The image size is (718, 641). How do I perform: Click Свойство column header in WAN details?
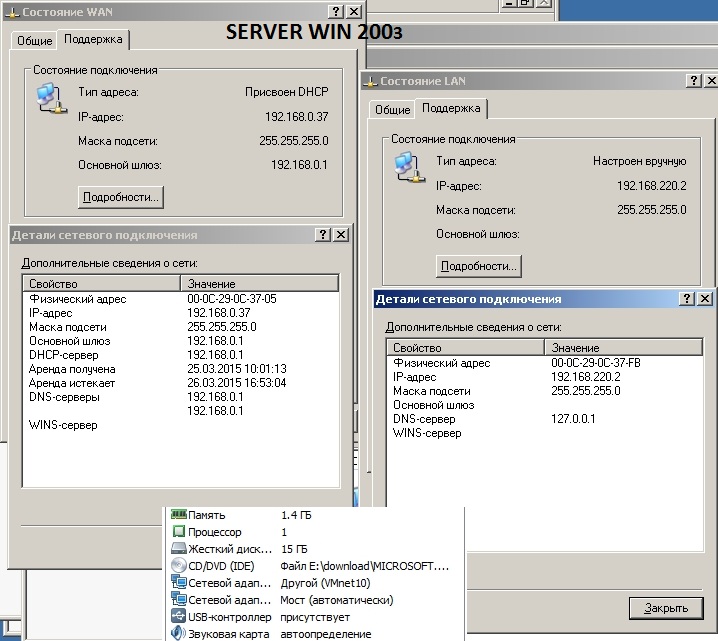click(x=102, y=284)
